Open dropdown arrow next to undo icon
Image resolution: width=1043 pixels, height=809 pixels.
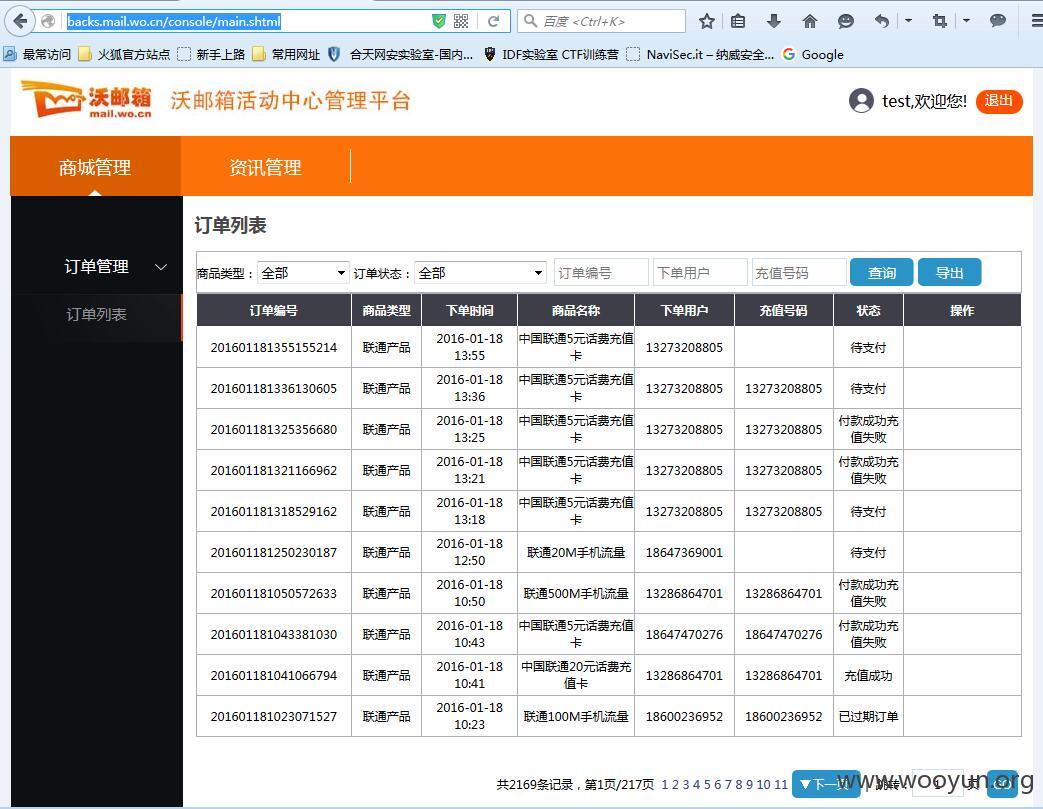(908, 21)
